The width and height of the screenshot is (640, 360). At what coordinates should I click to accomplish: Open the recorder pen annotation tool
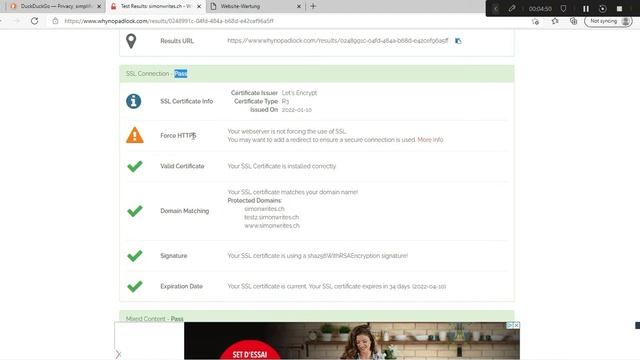(512, 9)
